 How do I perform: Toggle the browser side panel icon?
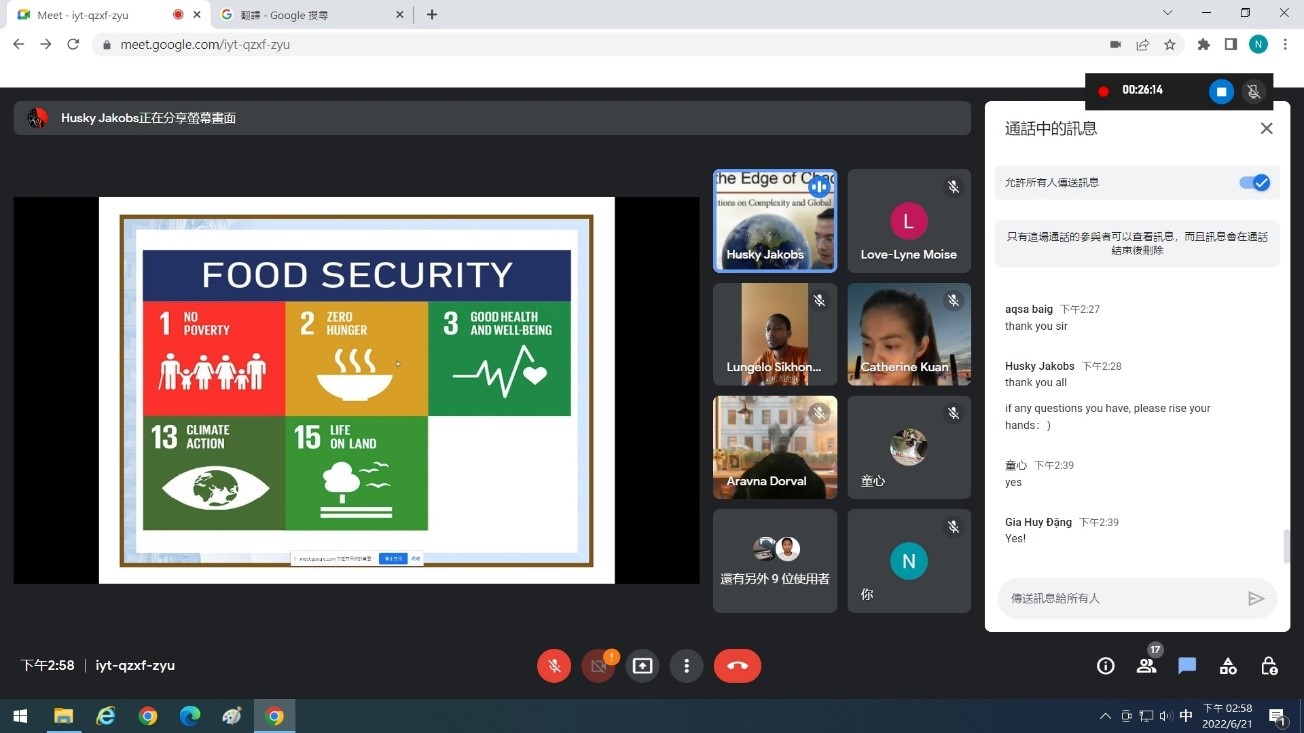(x=1231, y=44)
